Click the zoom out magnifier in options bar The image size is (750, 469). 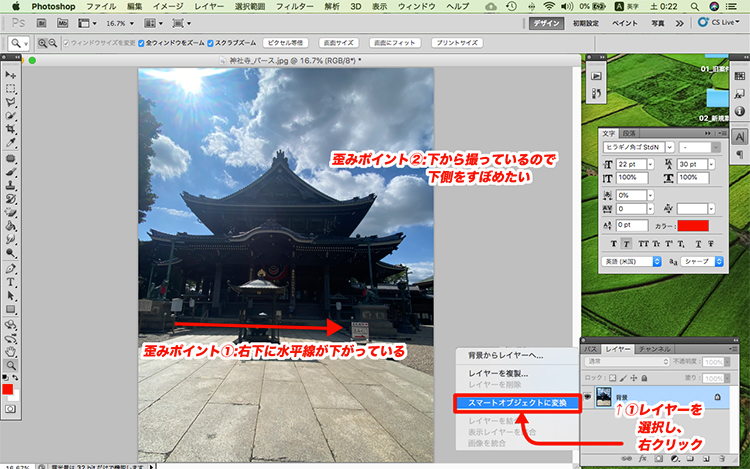click(53, 43)
